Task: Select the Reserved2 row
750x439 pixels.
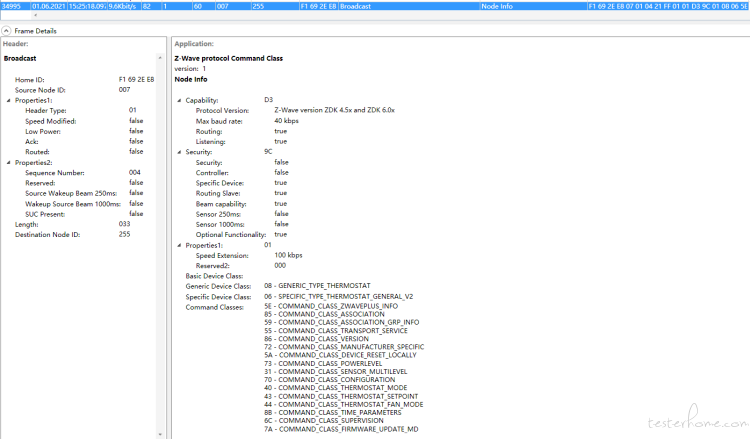Action: (241, 266)
